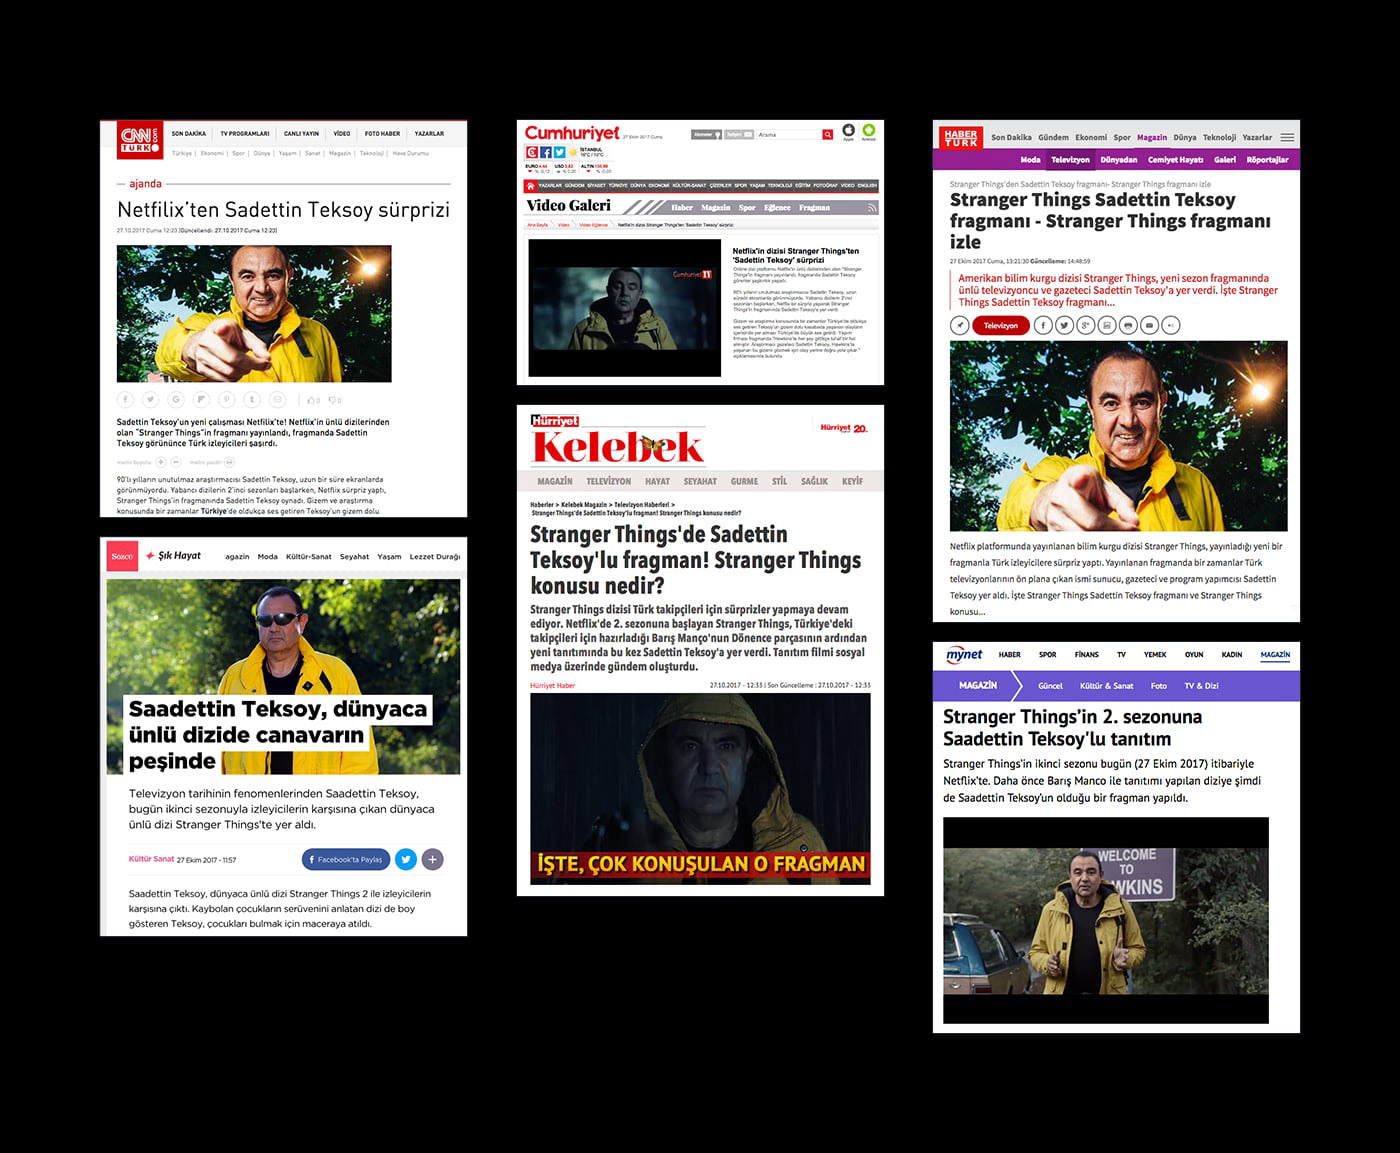This screenshot has height=1153, width=1400.
Task: Click Video Eğlence breadcrumb on Cumhuriyet
Action: tap(594, 225)
